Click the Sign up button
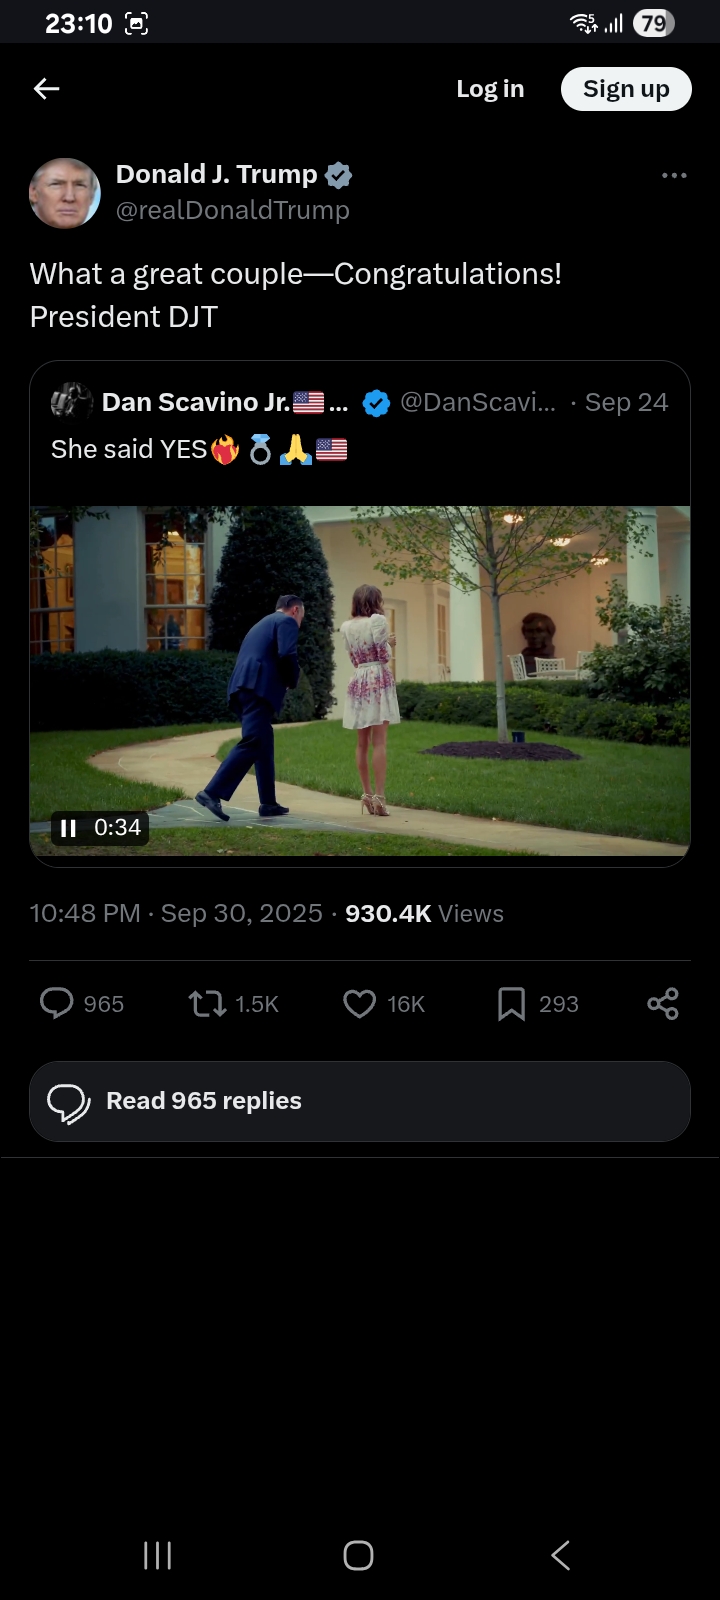This screenshot has width=720, height=1600. [626, 89]
